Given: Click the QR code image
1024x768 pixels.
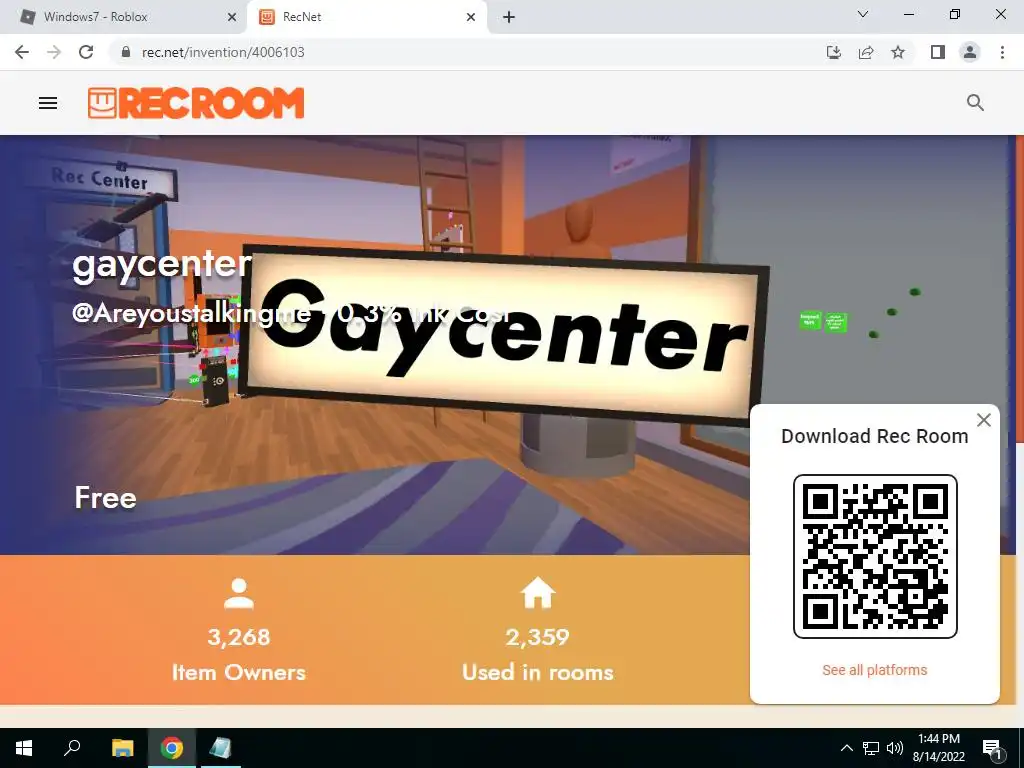Looking at the screenshot, I should coord(875,556).
